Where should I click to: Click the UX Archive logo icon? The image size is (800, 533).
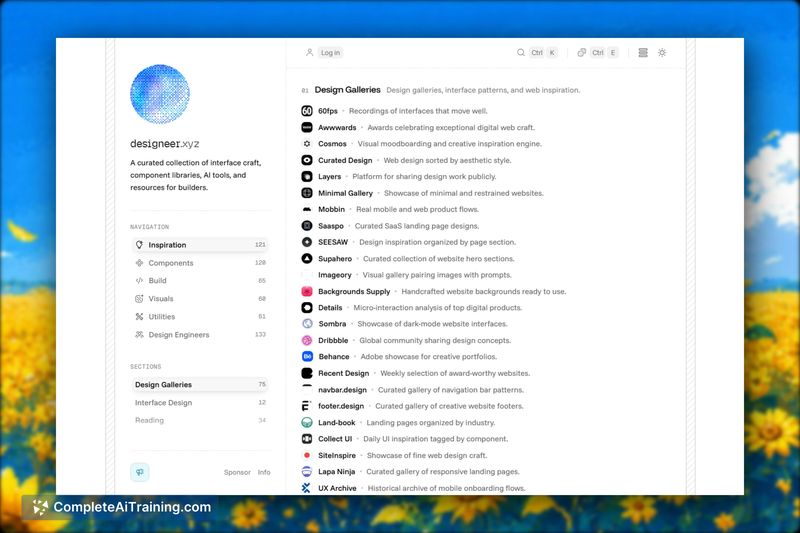306,488
